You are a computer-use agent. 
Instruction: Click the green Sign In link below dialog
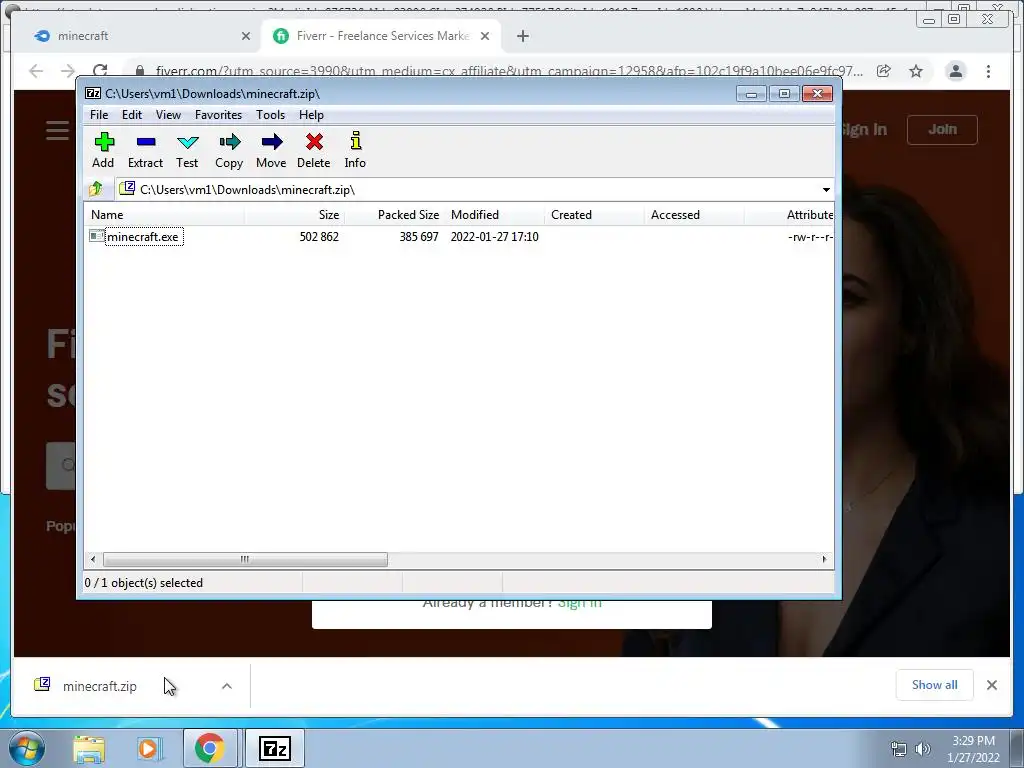click(x=580, y=603)
